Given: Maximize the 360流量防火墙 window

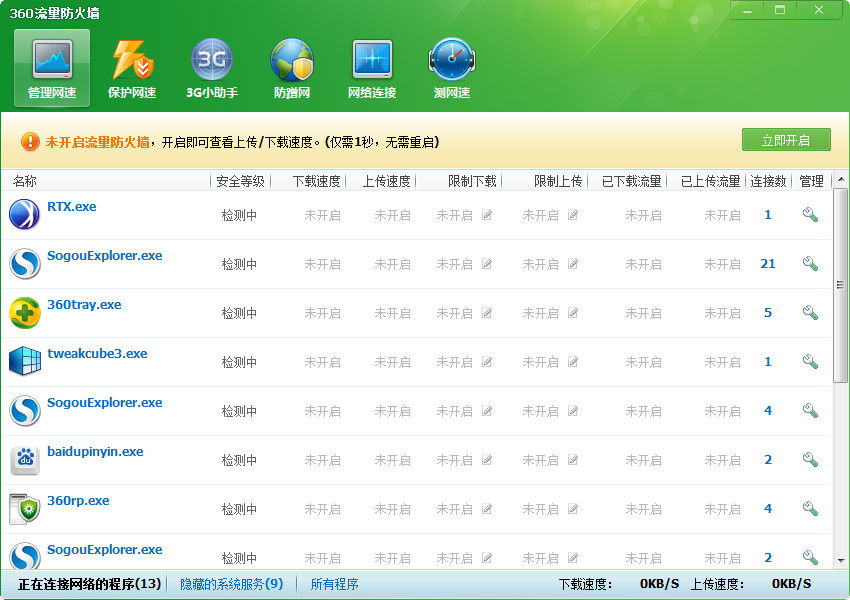Looking at the screenshot, I should click(780, 10).
